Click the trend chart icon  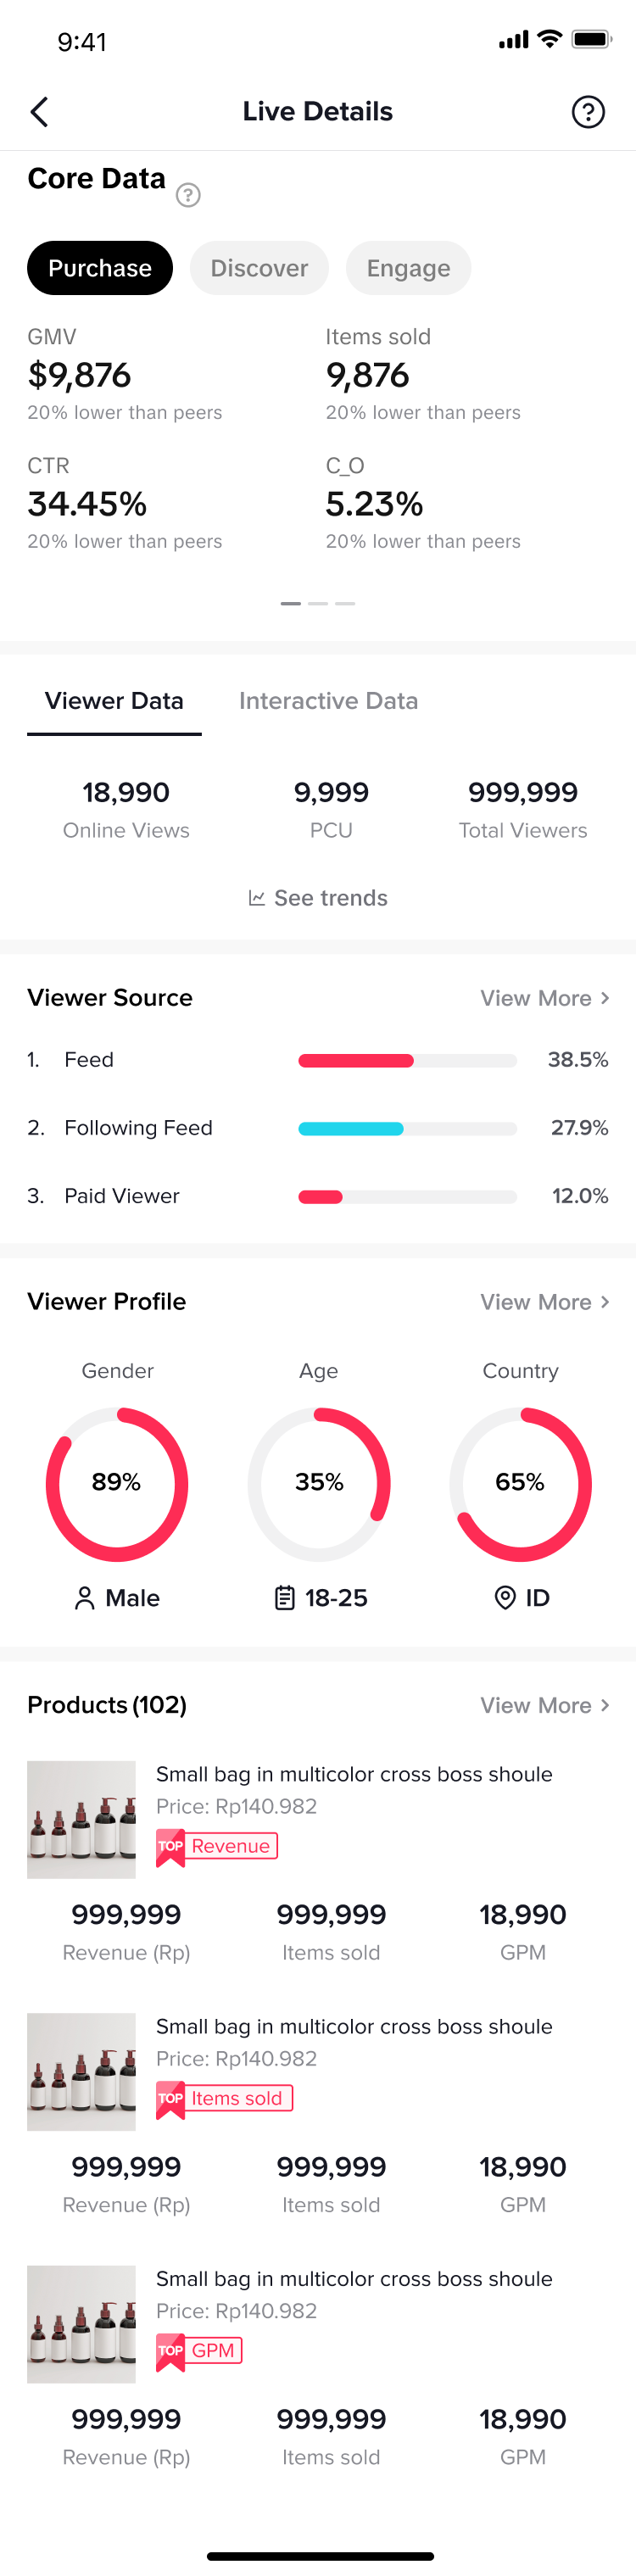pyautogui.click(x=257, y=898)
